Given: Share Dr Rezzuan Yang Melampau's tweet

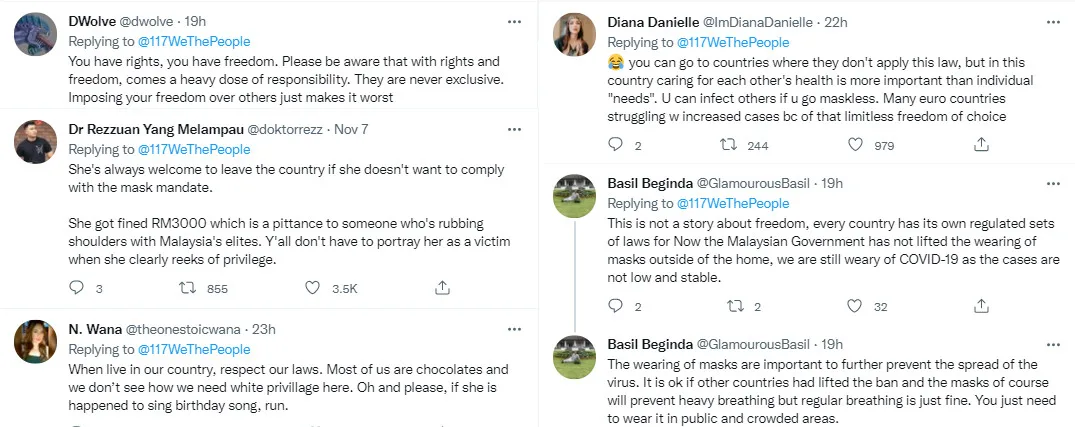Looking at the screenshot, I should 442,288.
